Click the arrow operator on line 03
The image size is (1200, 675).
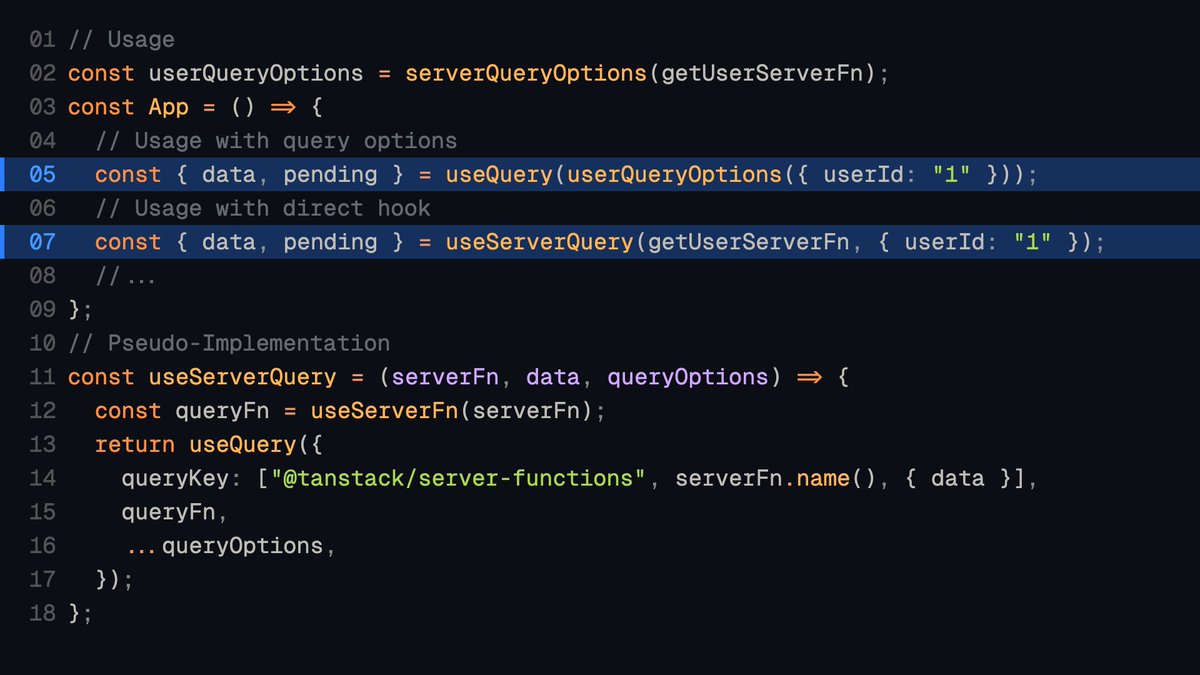pos(283,107)
